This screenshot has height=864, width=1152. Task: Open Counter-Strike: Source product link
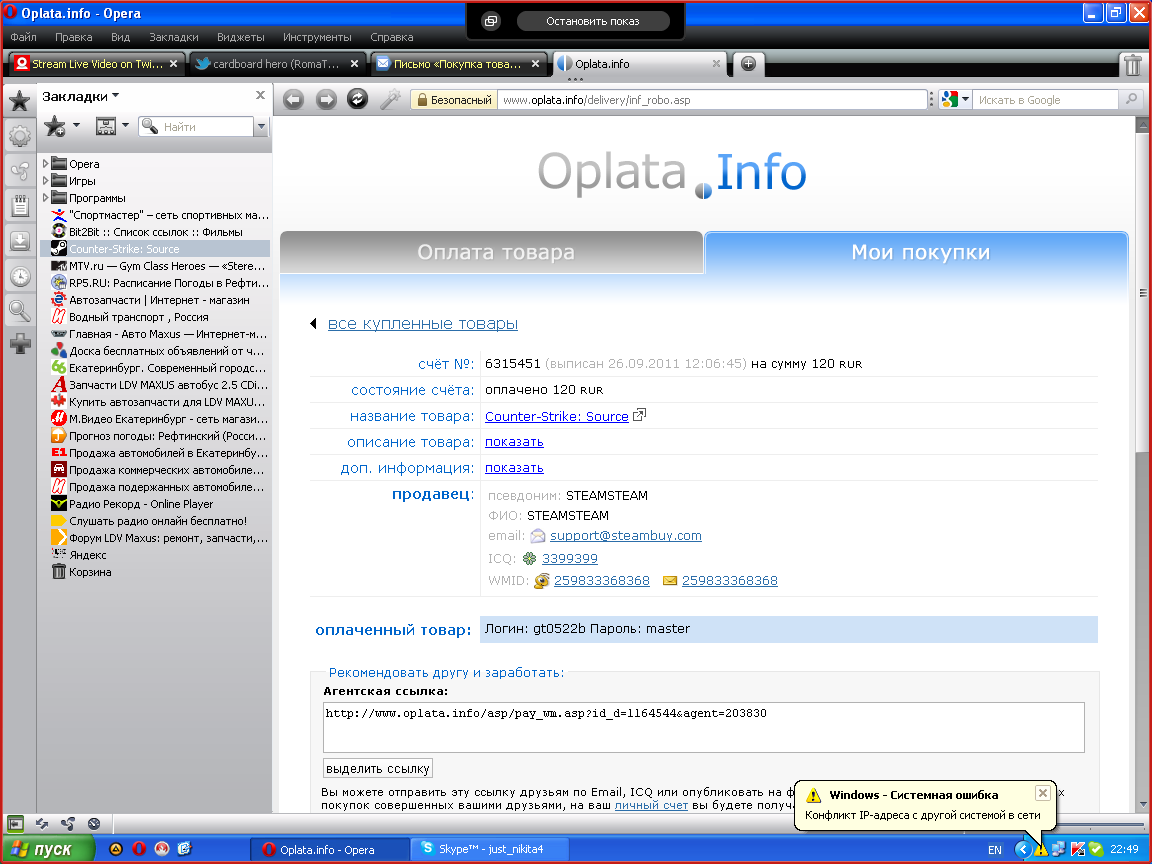click(557, 416)
